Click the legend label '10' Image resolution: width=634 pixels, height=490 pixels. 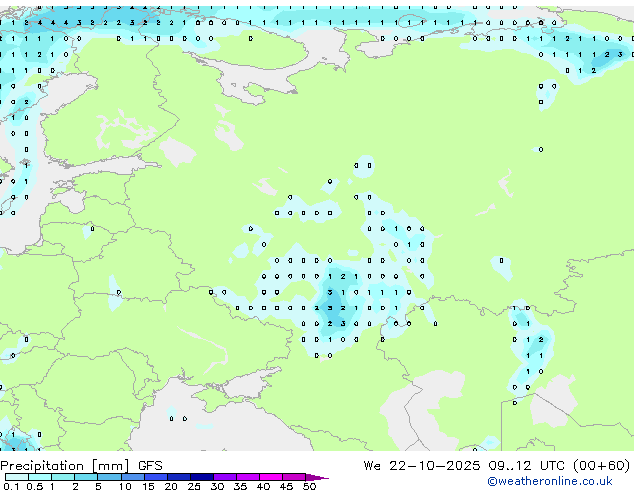tap(125, 486)
